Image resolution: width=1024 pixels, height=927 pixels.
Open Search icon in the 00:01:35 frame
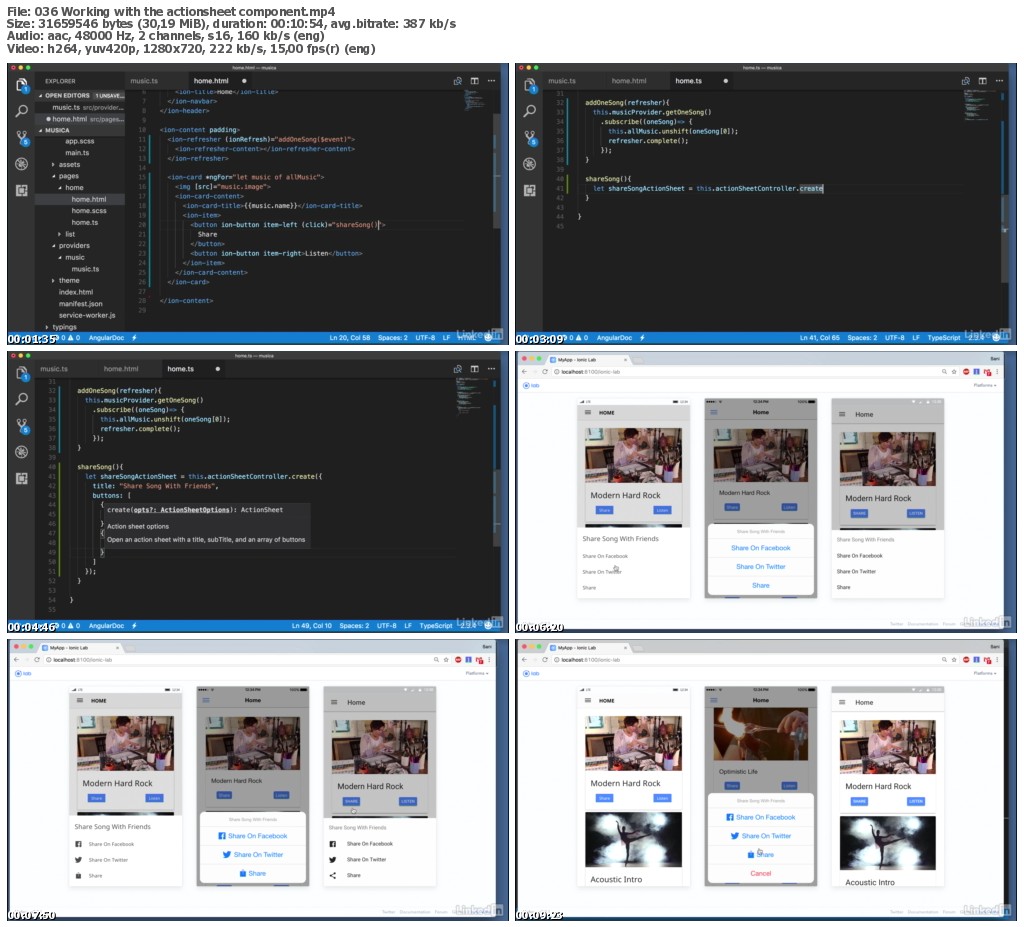[x=22, y=111]
